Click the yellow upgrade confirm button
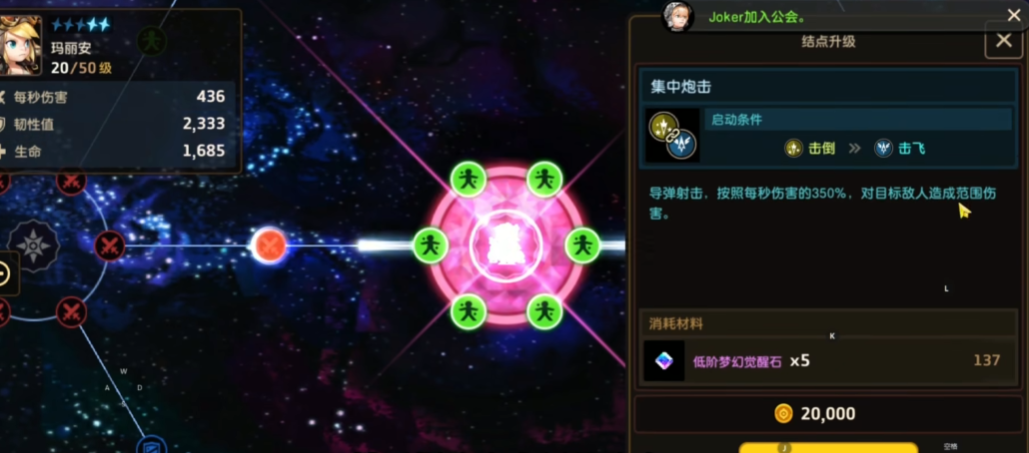This screenshot has width=1029, height=453. (828, 448)
